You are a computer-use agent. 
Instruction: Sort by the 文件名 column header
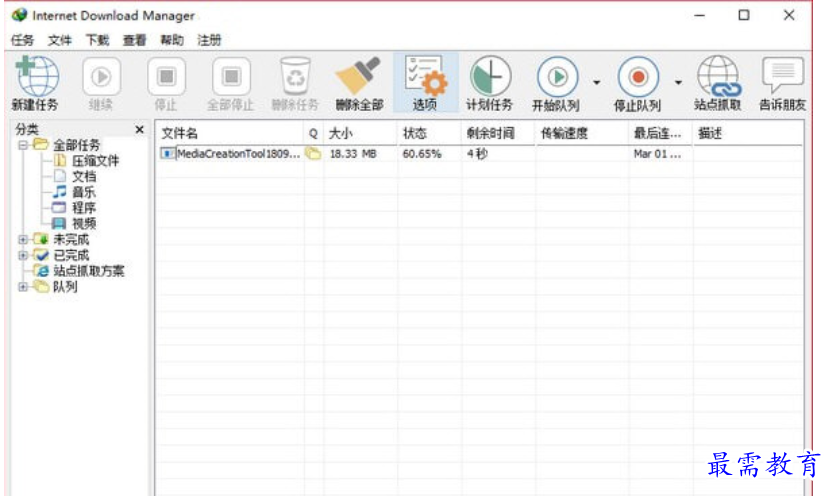(x=229, y=133)
